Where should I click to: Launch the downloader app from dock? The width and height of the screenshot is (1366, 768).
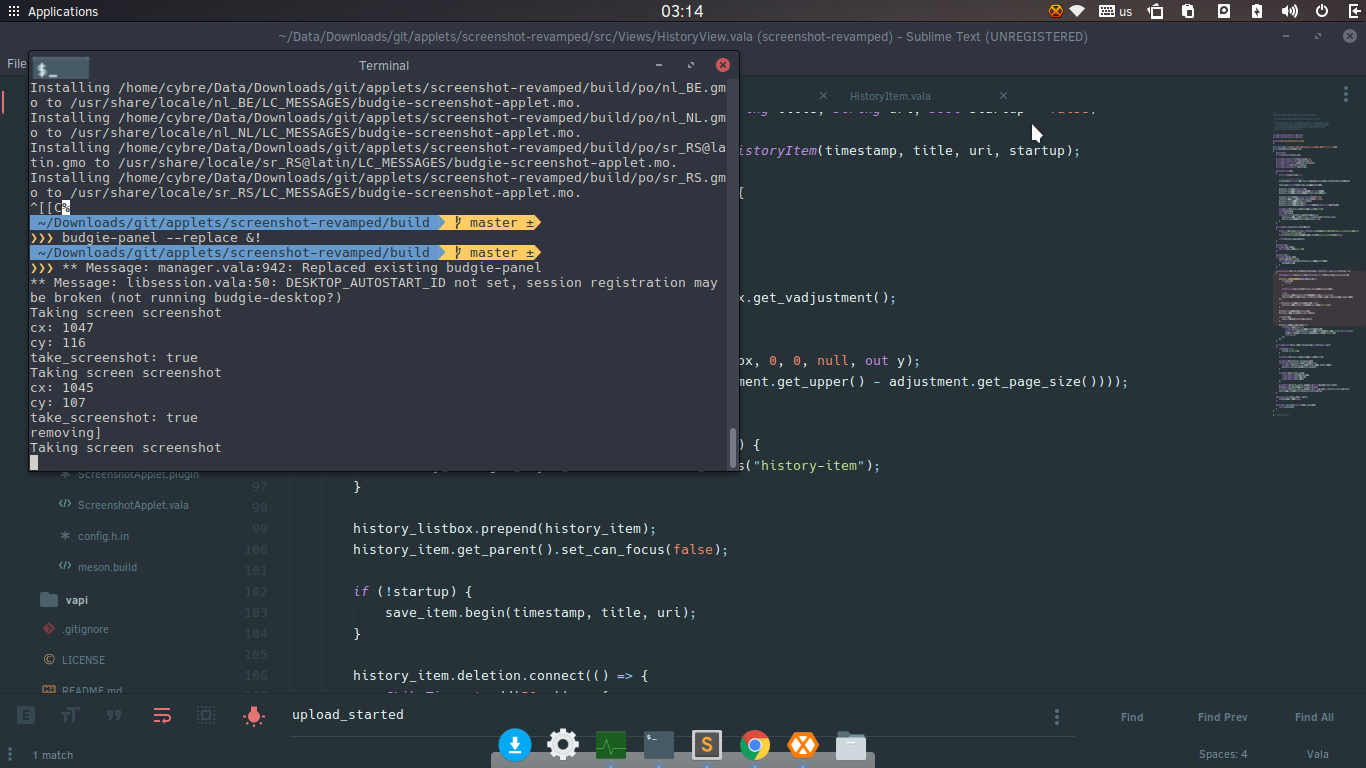[x=515, y=745]
